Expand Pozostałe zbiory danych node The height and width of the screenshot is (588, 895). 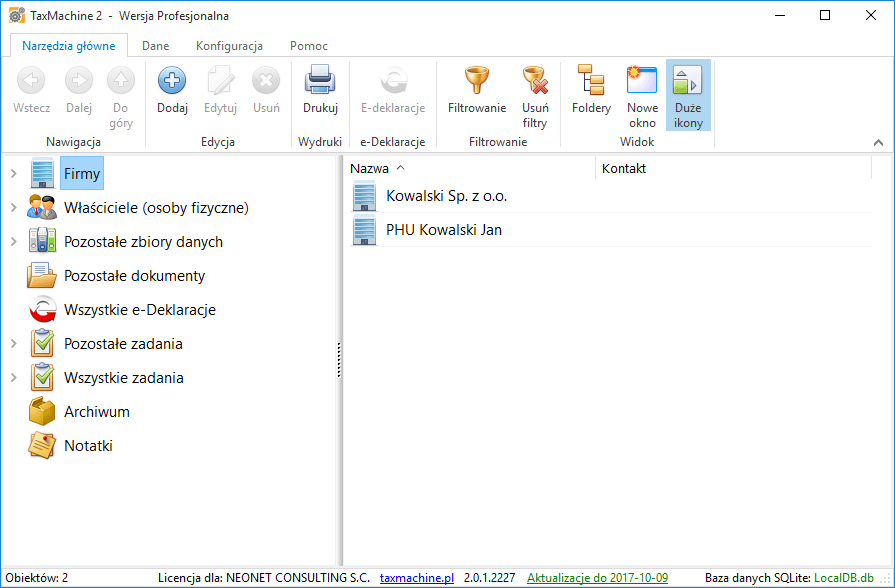(x=13, y=242)
